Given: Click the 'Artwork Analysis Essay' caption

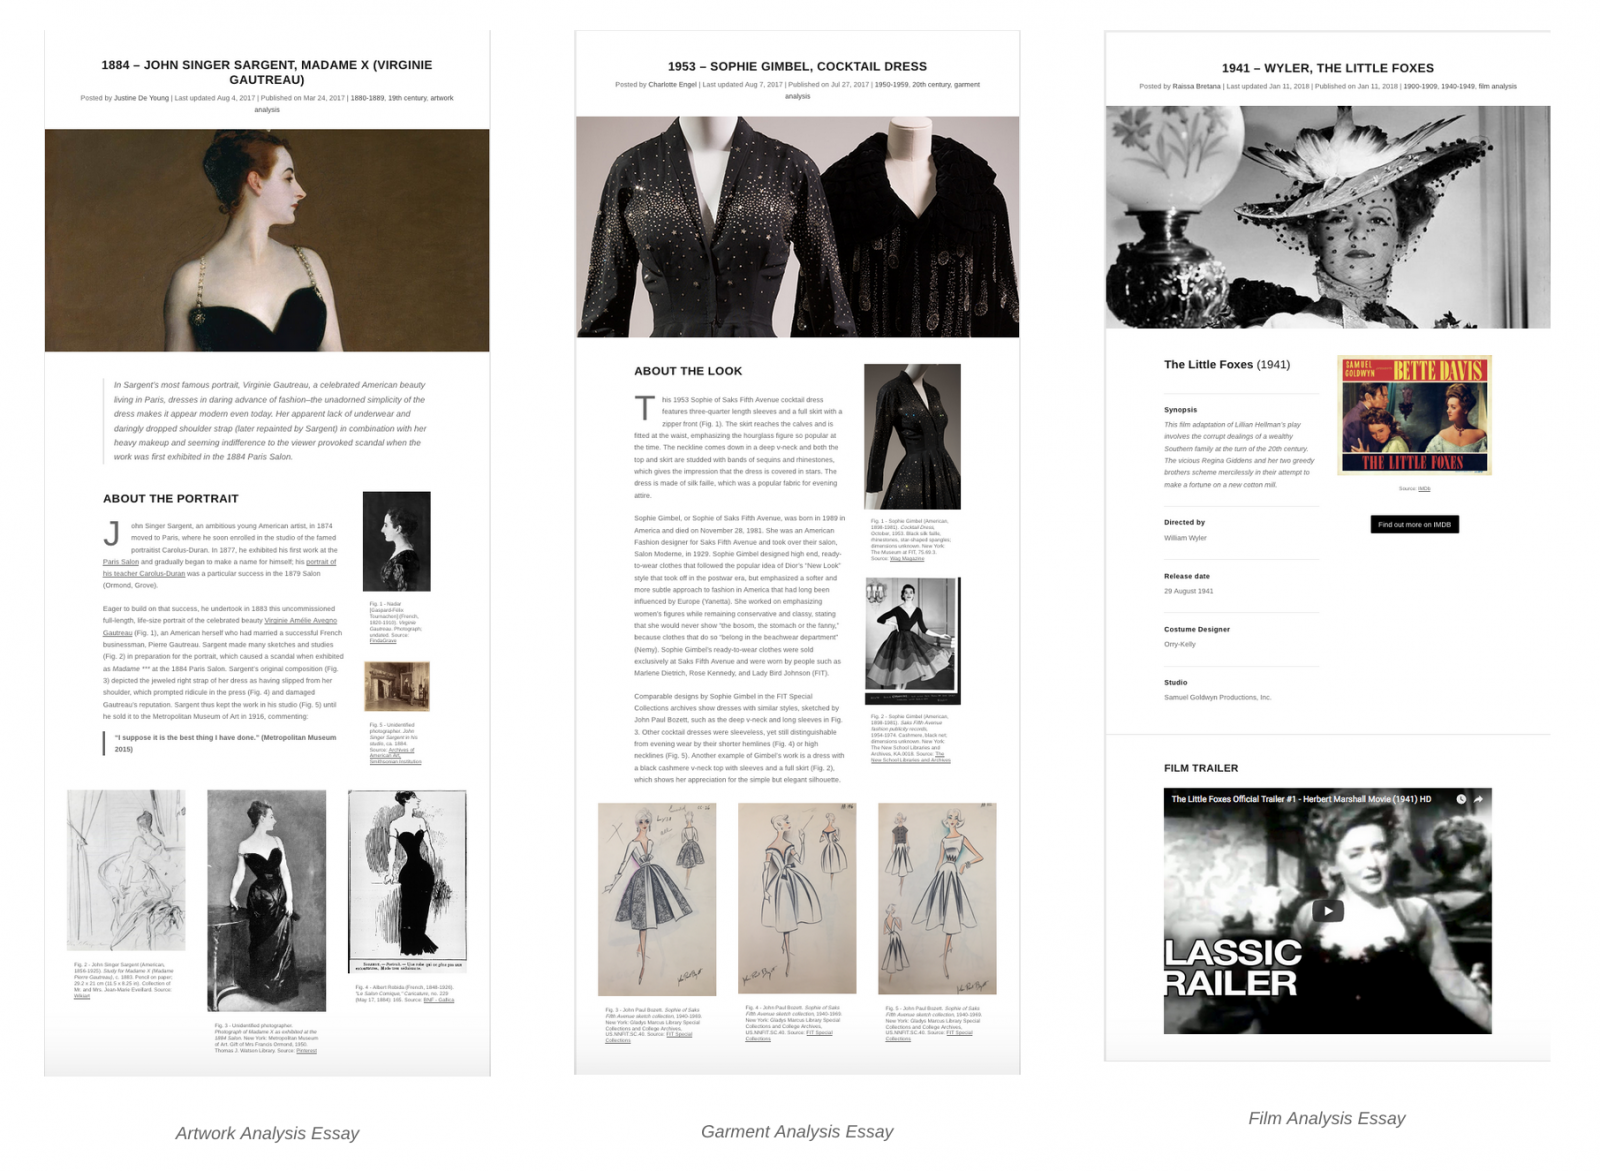Looking at the screenshot, I should (267, 1133).
